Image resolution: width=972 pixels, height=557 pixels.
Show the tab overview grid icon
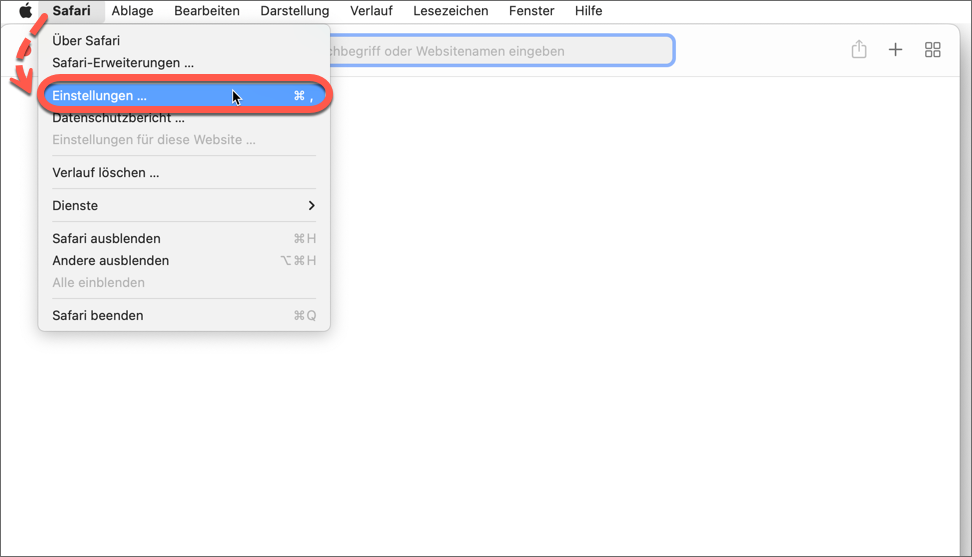pos(932,50)
